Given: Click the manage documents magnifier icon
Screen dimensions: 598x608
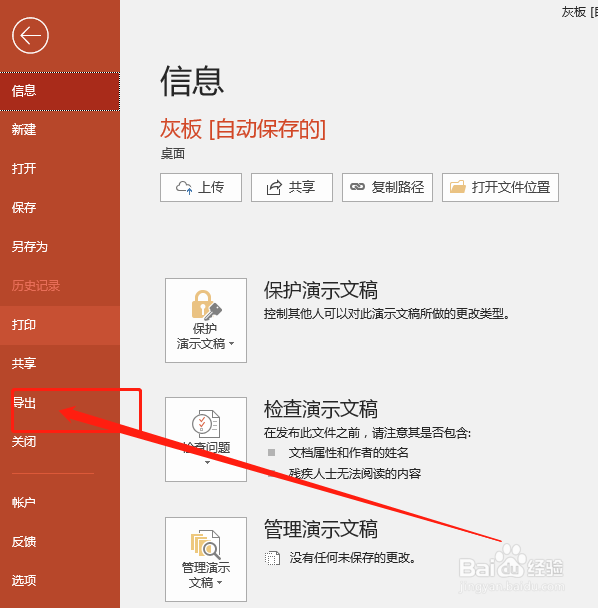Looking at the screenshot, I should [x=206, y=544].
